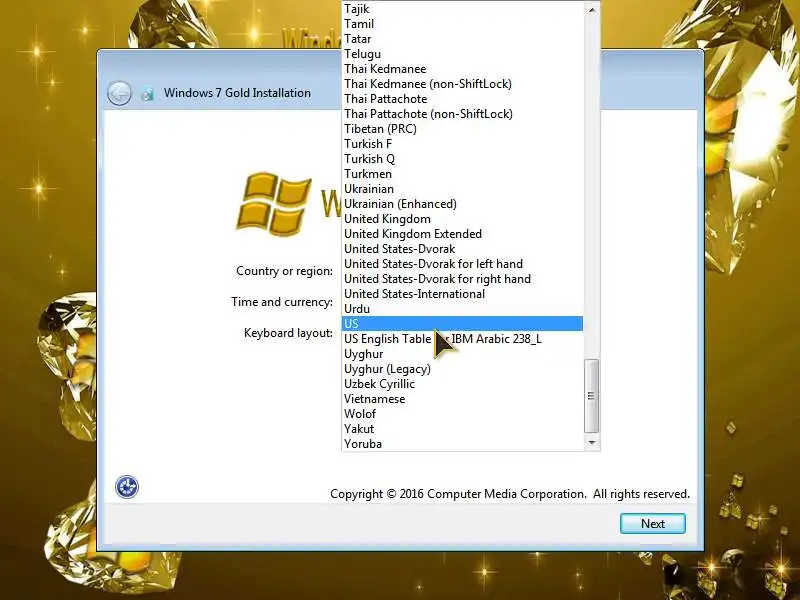The height and width of the screenshot is (600, 800).
Task: Select Ukrainian (Enhanced)
Action: click(x=462, y=204)
